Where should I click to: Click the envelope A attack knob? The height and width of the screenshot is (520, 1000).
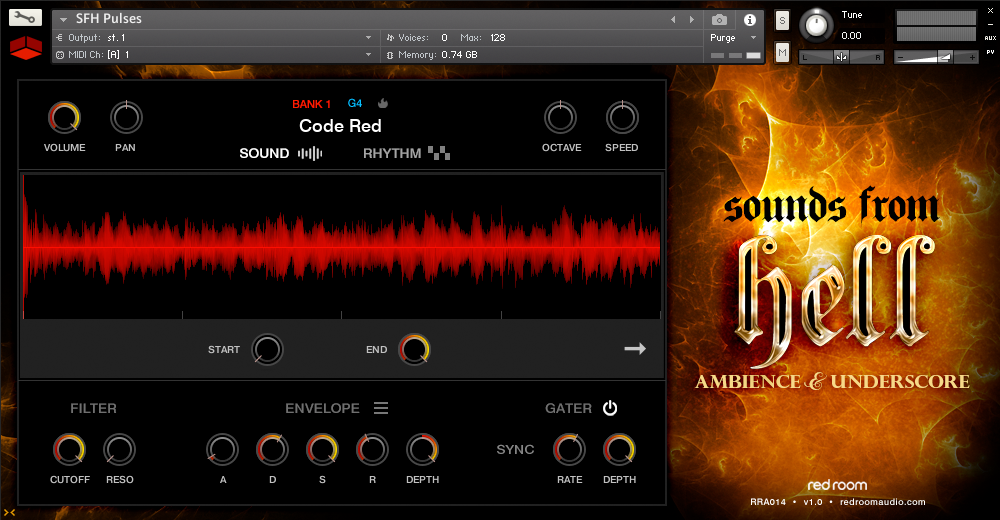coord(222,449)
